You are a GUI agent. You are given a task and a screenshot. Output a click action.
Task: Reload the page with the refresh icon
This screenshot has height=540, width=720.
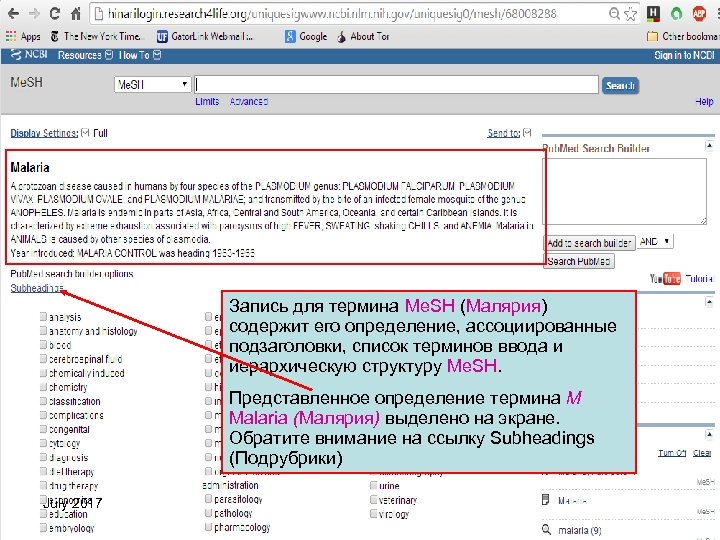[x=55, y=14]
